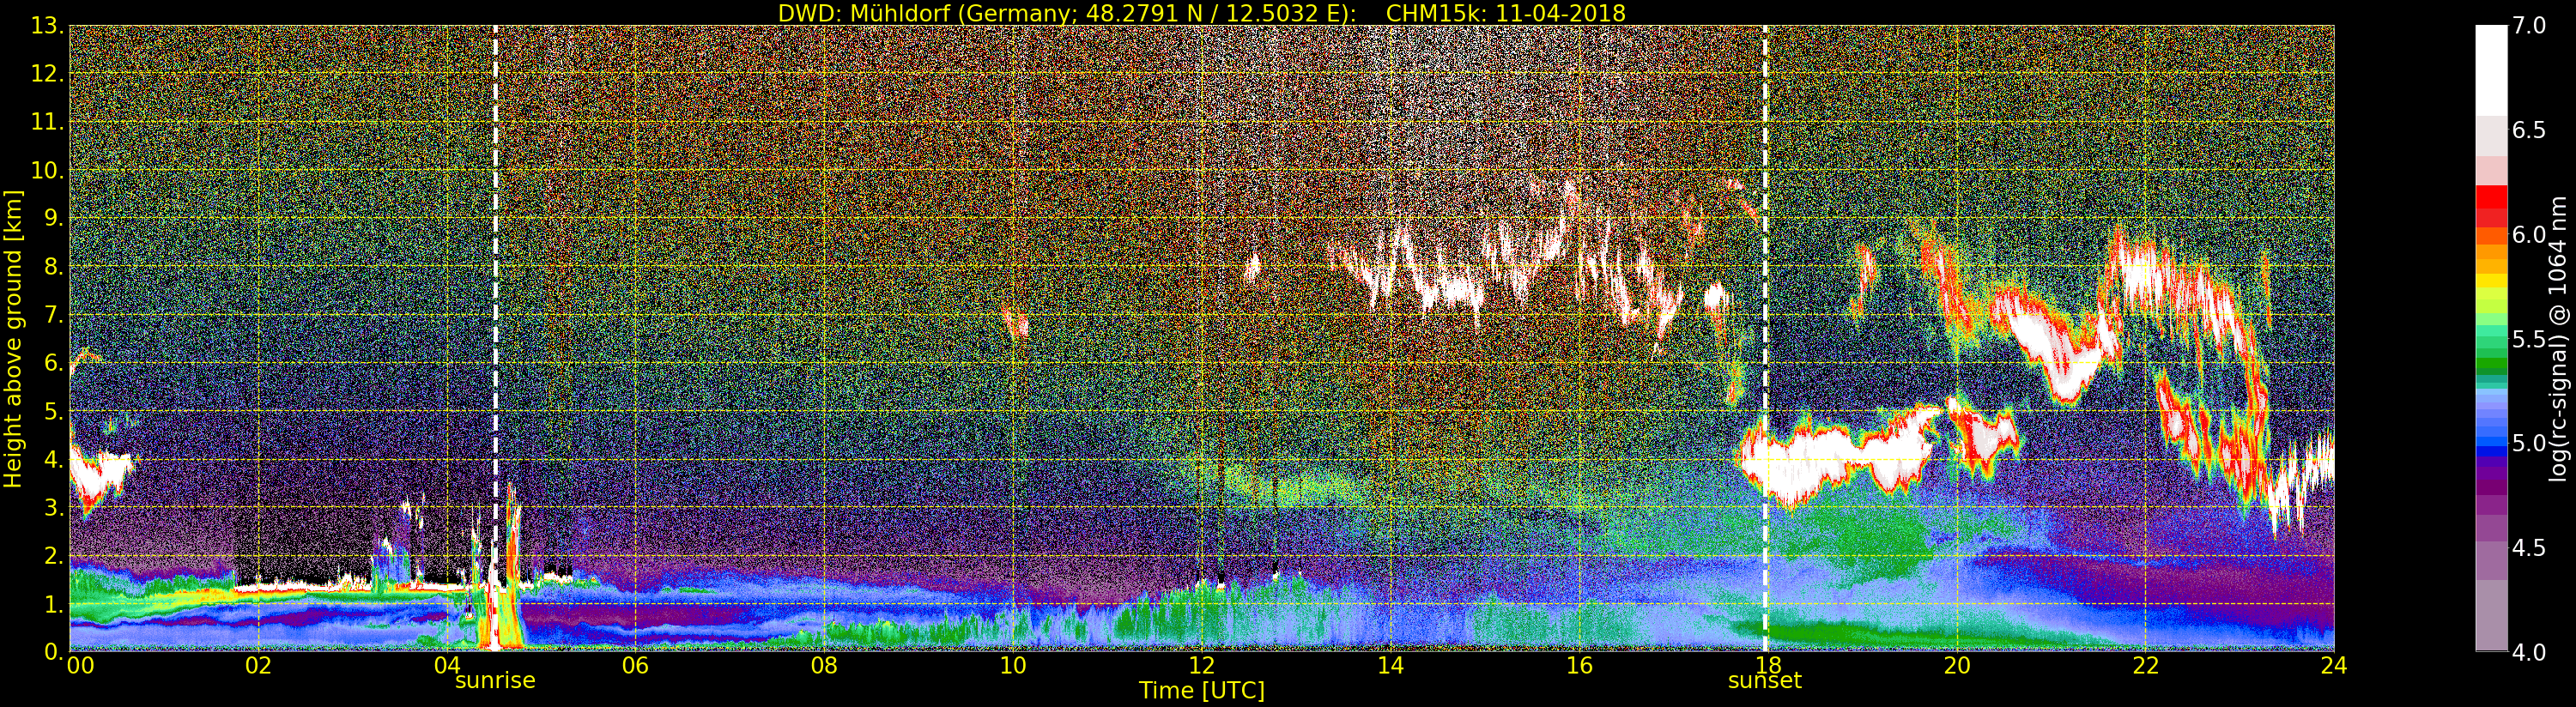Click the '4.0' colorbar tick label
Image resolution: width=2576 pixels, height=707 pixels.
2529,652
